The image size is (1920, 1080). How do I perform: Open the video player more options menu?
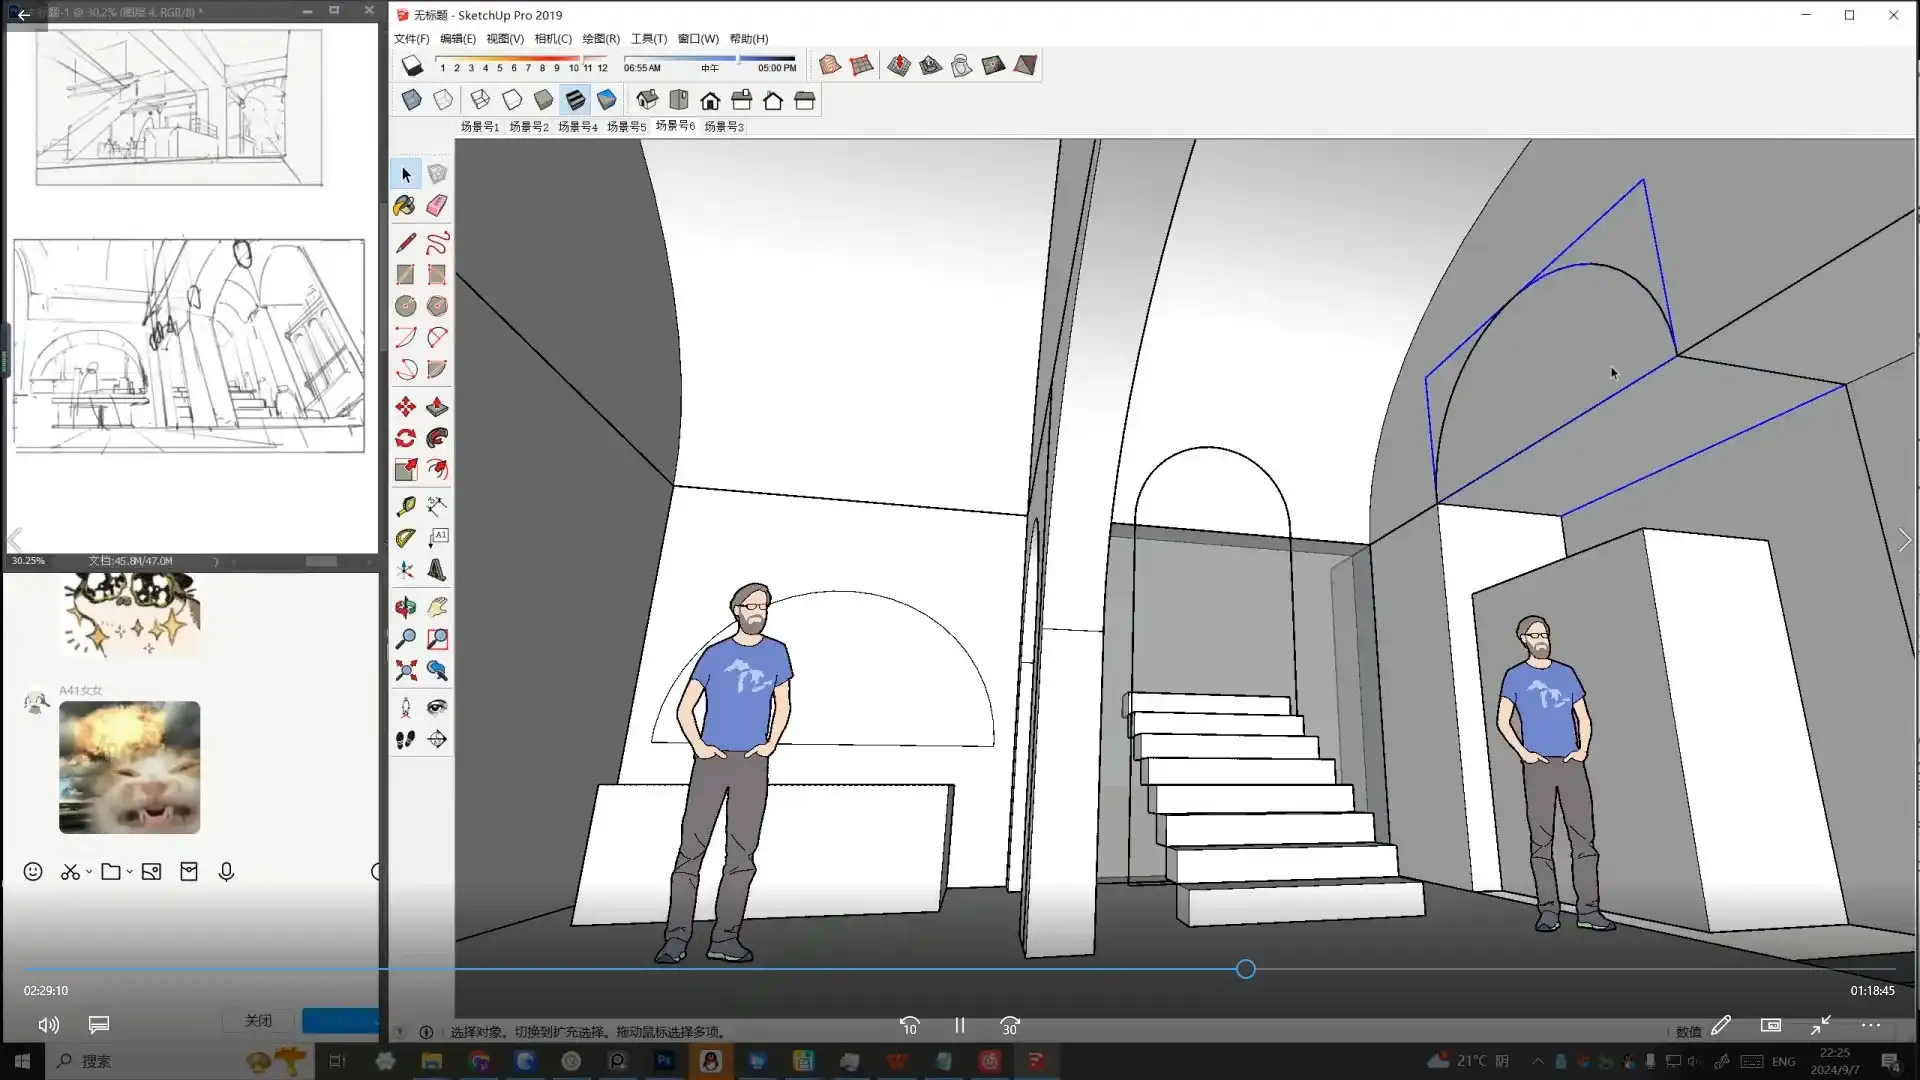pyautogui.click(x=1870, y=1025)
